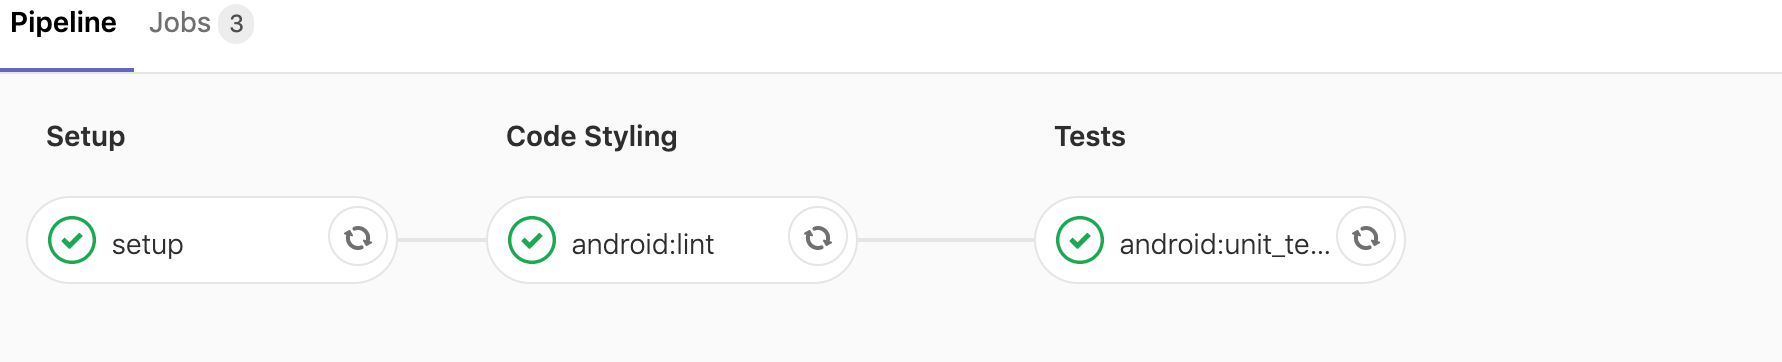
Task: Open the android:lint job link
Action: 642,244
